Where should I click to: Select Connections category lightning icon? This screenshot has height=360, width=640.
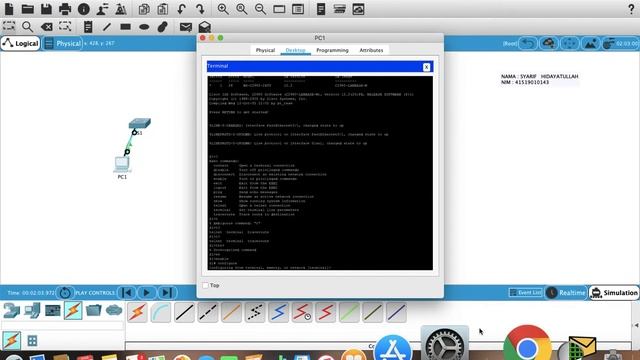(73, 311)
